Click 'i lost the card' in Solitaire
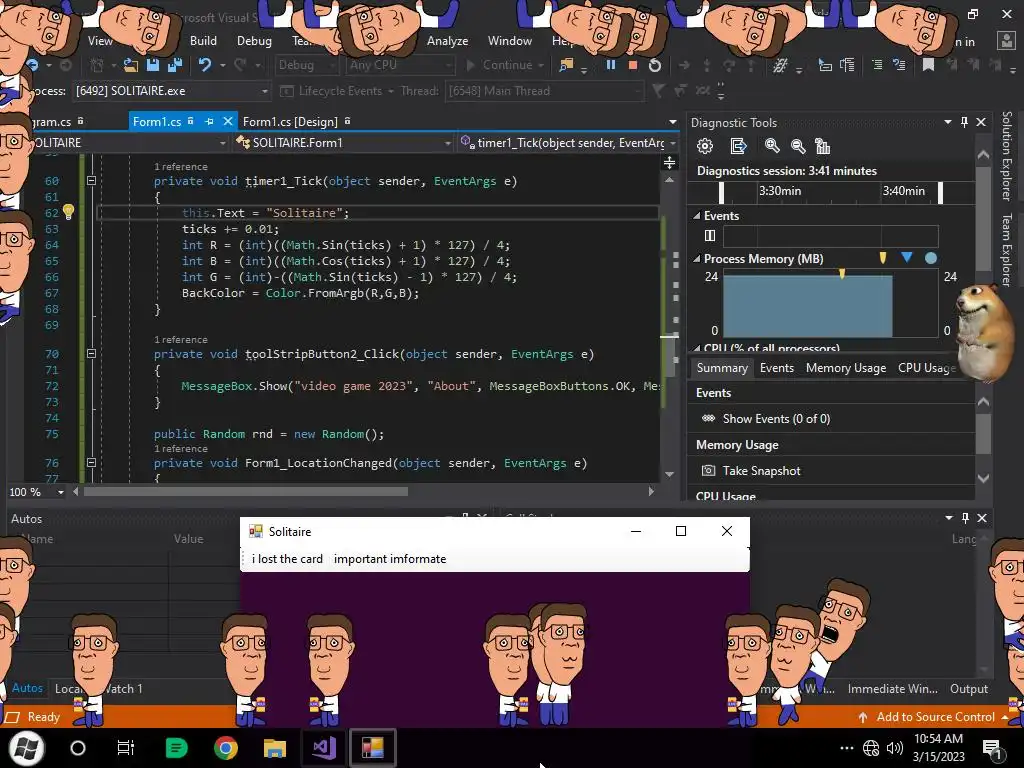This screenshot has width=1024, height=768. coord(287,559)
